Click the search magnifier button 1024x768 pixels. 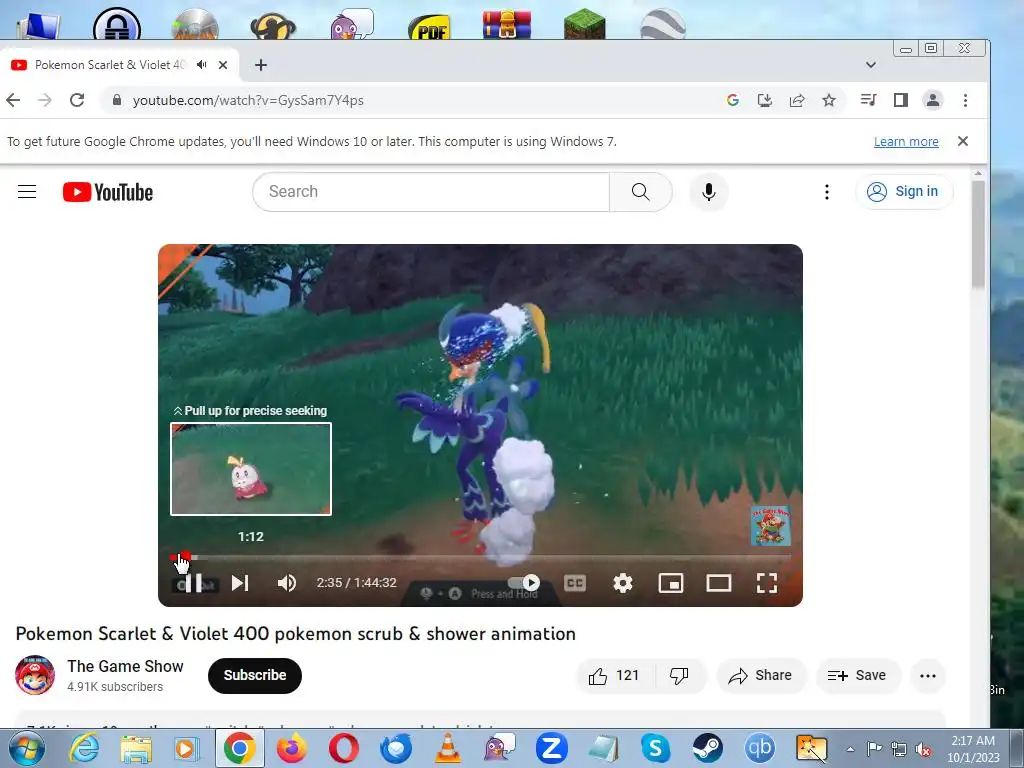pyautogui.click(x=641, y=191)
